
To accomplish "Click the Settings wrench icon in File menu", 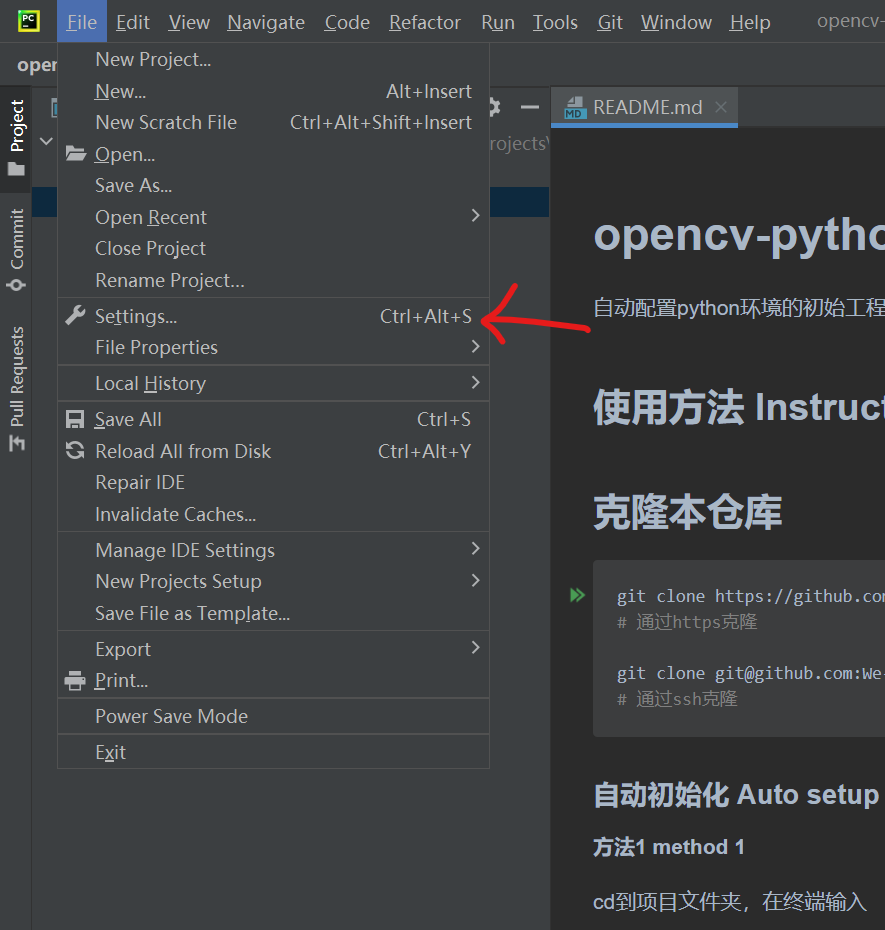I will 75,316.
